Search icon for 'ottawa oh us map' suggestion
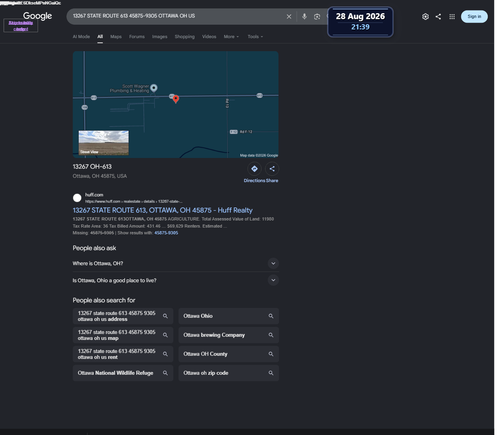The width and height of the screenshot is (500, 435). (165, 335)
